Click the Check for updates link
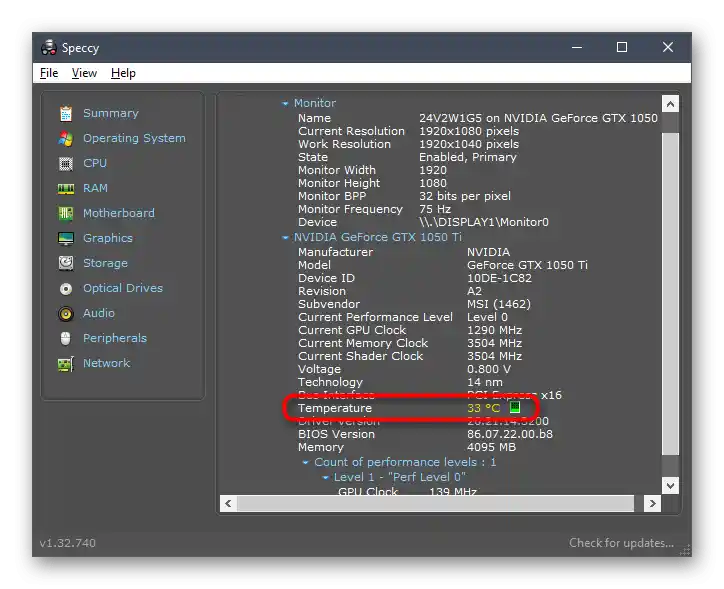 (x=621, y=543)
